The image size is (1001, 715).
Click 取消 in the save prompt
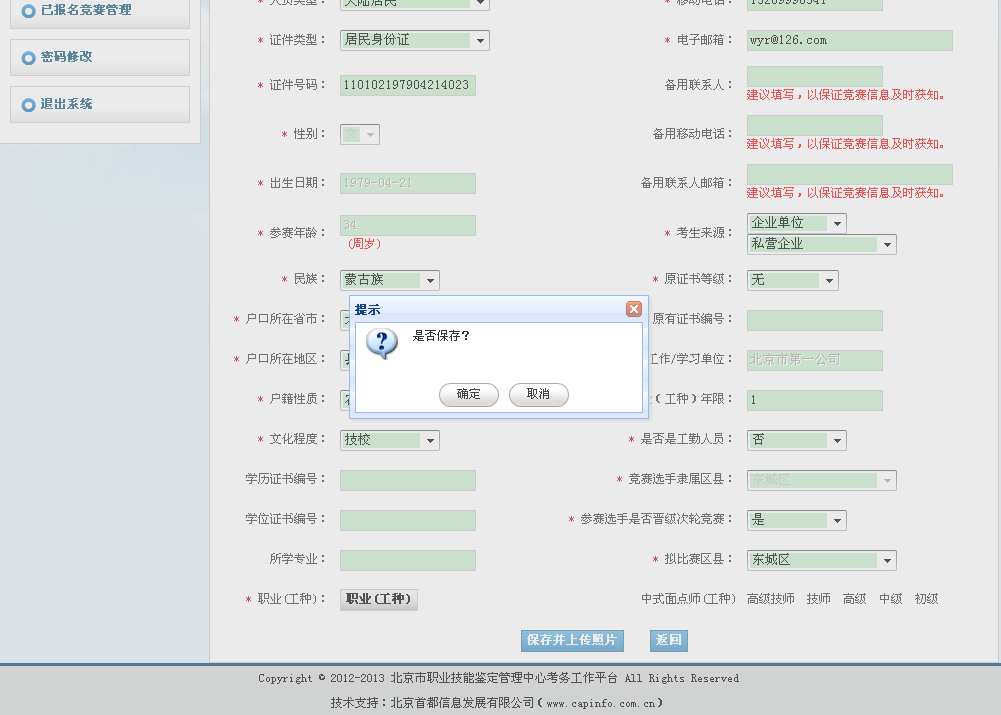point(538,395)
